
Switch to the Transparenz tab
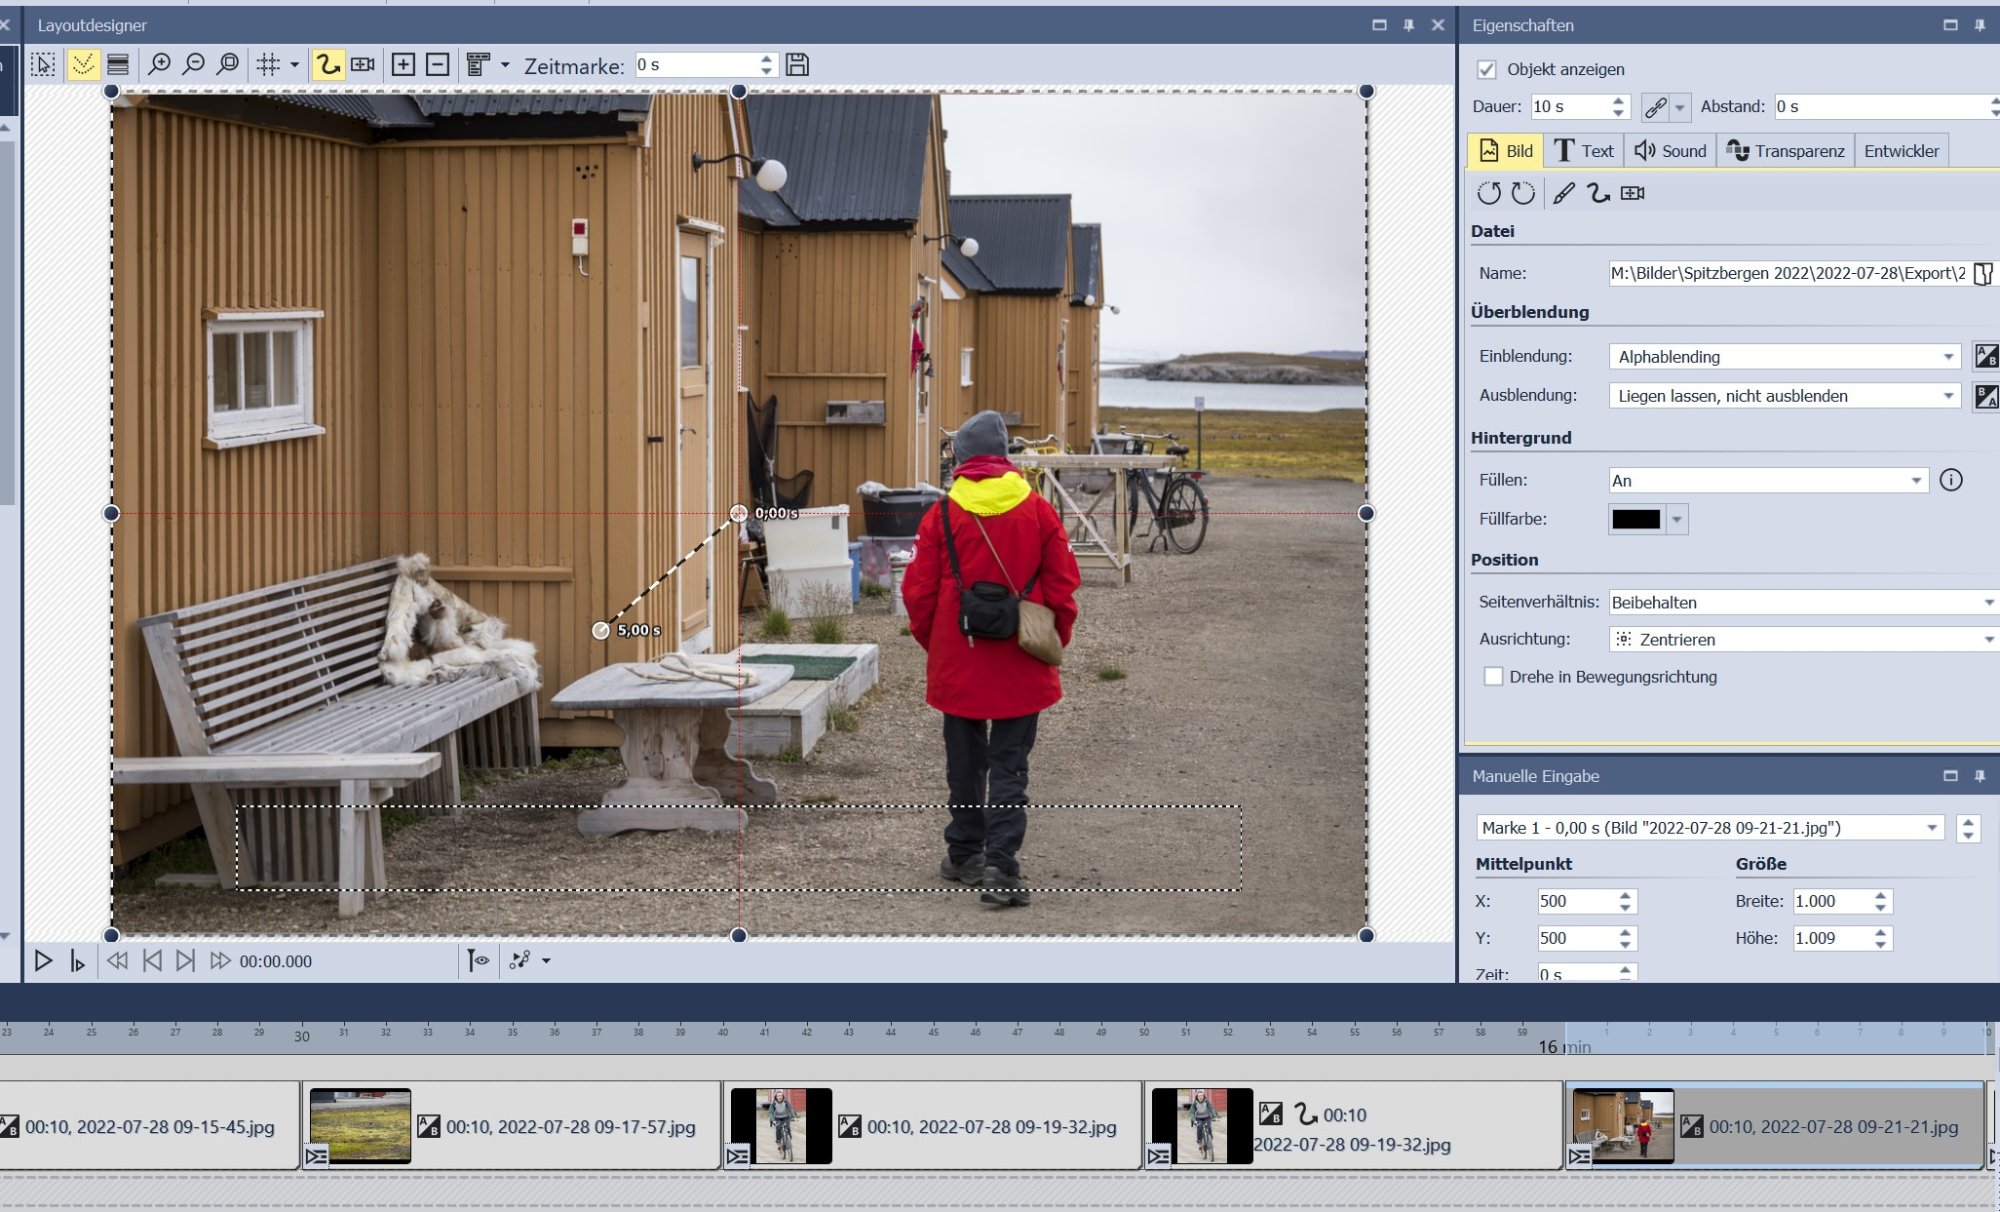[1786, 151]
